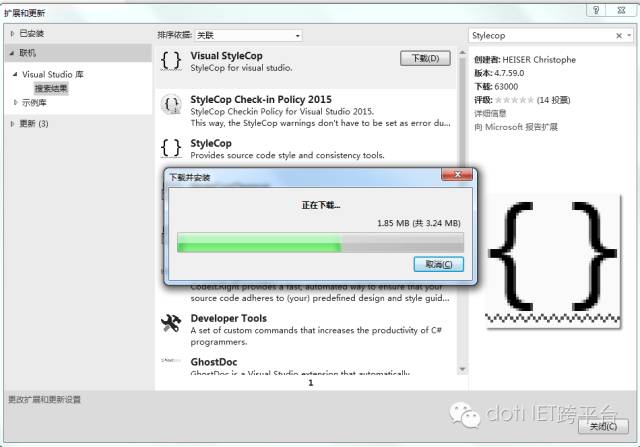Viewport: 640px width, 447px height.
Task: Select the Visual StyleCop result title
Action: click(227, 56)
